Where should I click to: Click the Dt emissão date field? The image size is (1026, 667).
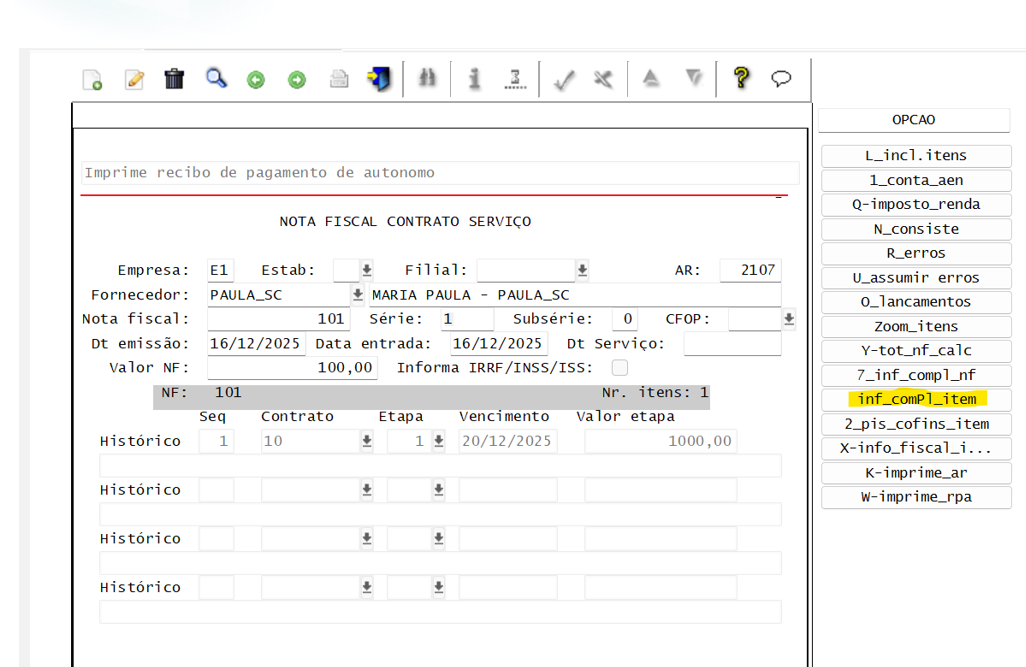(256, 344)
